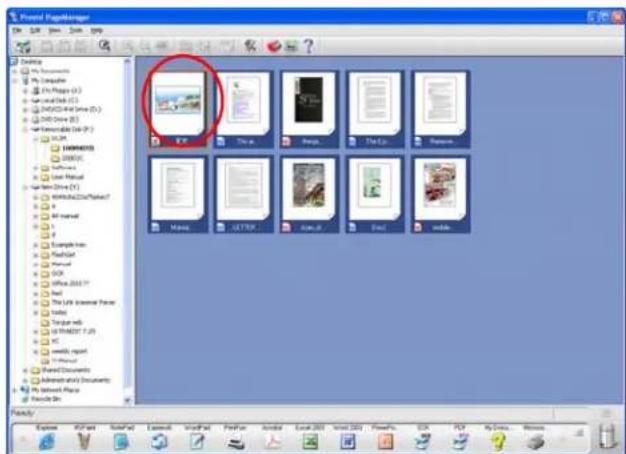Viewport: 626px width, 454px height.
Task: Click the green icon beside the help icon
Action: tap(291, 46)
